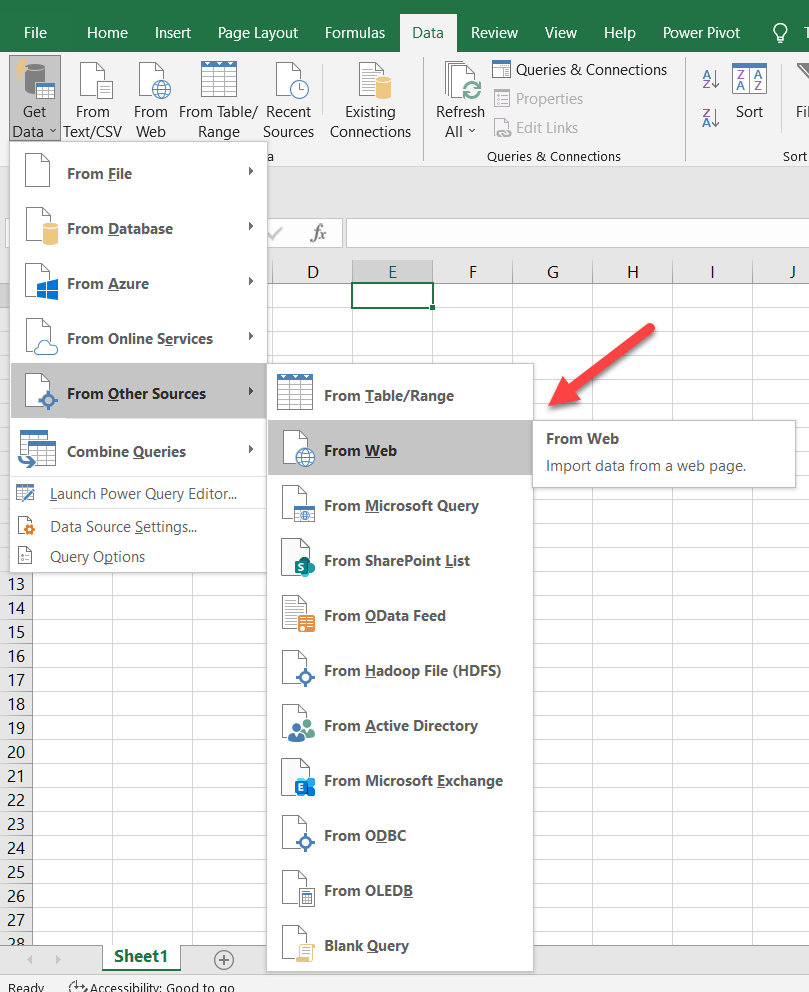Launch Power Query Editor

coord(143,494)
